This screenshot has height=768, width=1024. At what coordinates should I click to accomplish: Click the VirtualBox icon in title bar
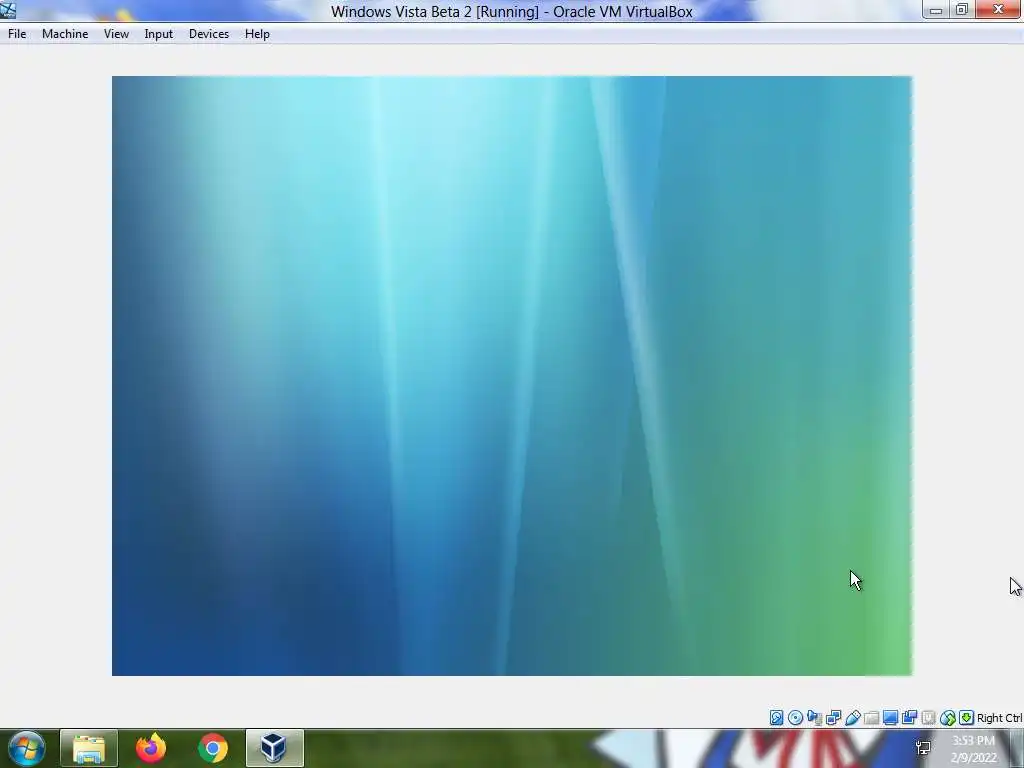tap(8, 10)
